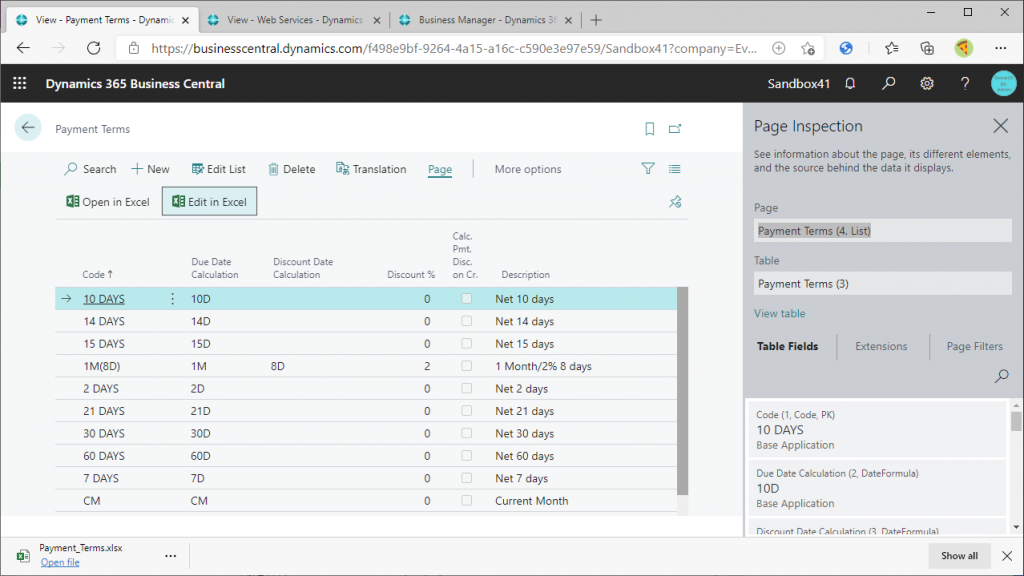
Task: Toggle Calc. Pmt. Disc. checkbox for 10 DAYS
Action: coord(466,298)
